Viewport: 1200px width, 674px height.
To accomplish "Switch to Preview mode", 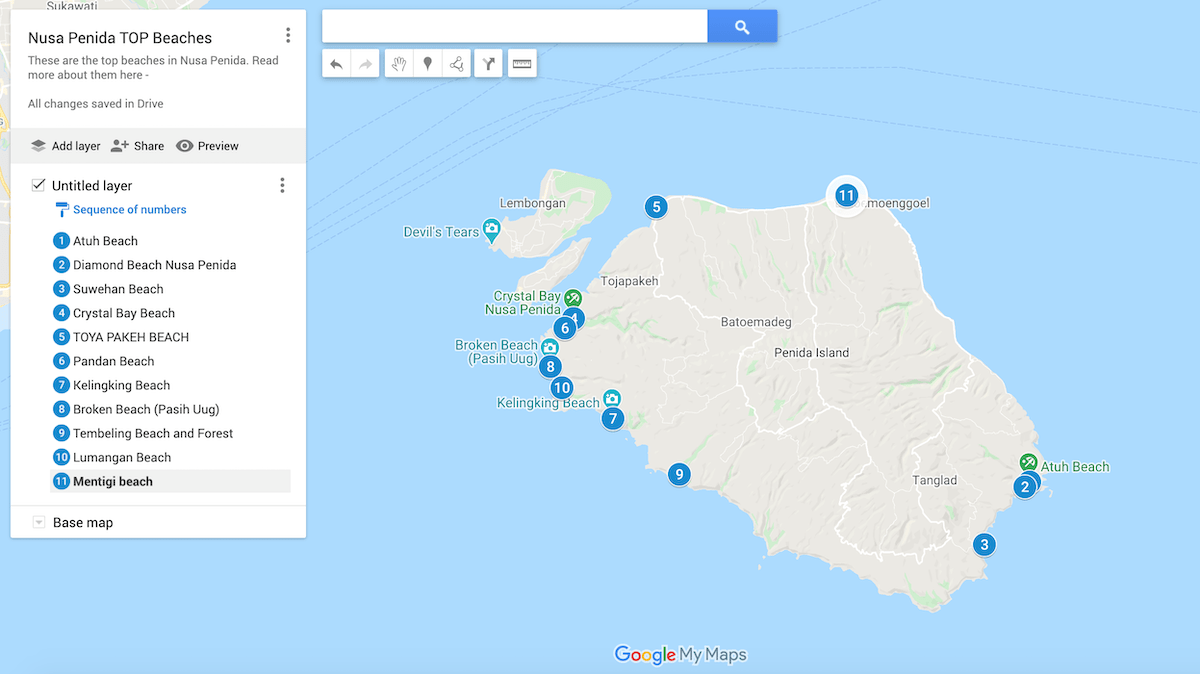I will (207, 145).
